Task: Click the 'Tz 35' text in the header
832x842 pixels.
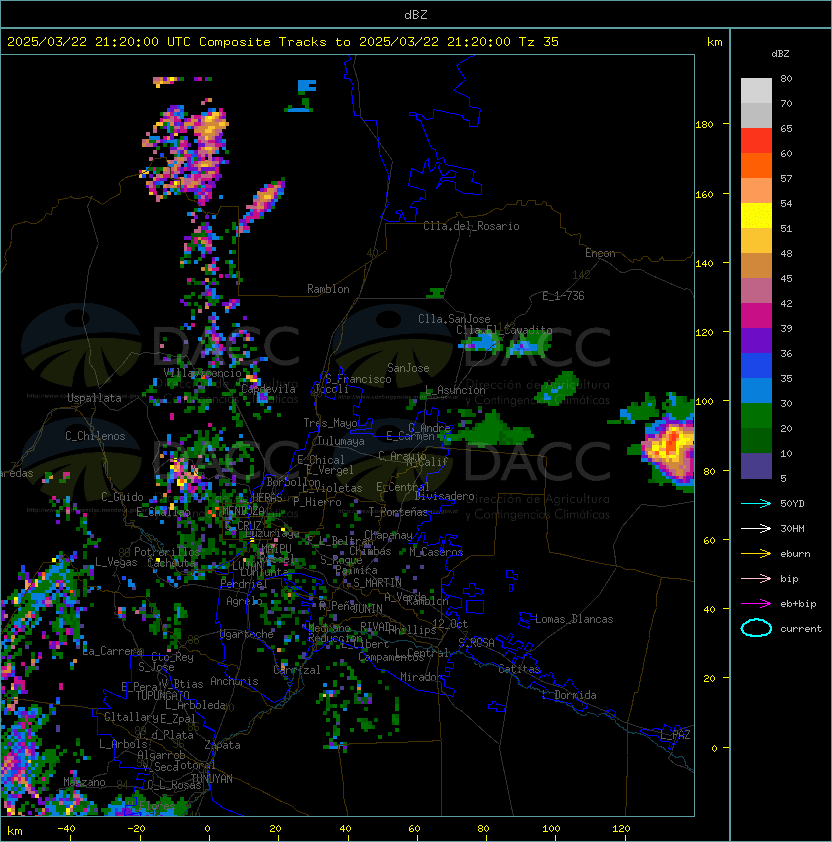Action: tap(539, 42)
